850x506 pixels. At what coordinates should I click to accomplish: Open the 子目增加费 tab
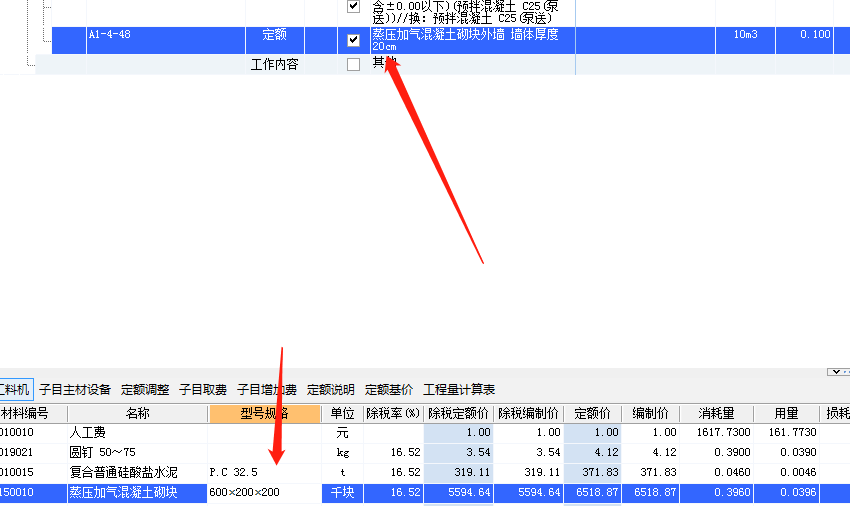267,389
